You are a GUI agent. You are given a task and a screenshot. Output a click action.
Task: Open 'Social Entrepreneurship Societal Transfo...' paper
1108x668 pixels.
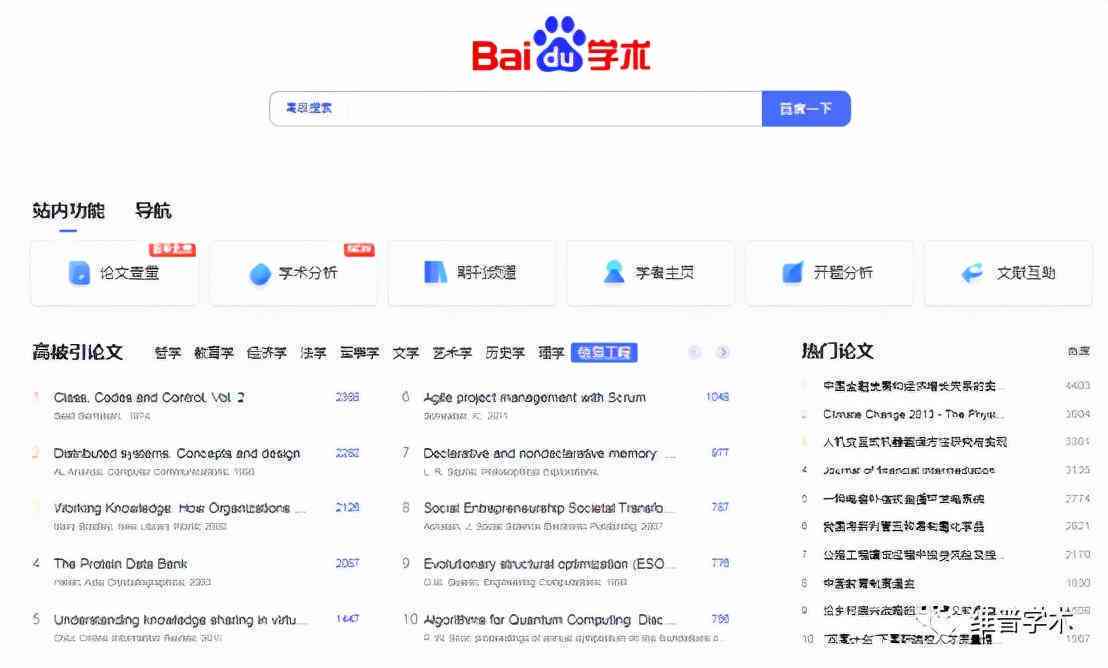click(x=548, y=508)
